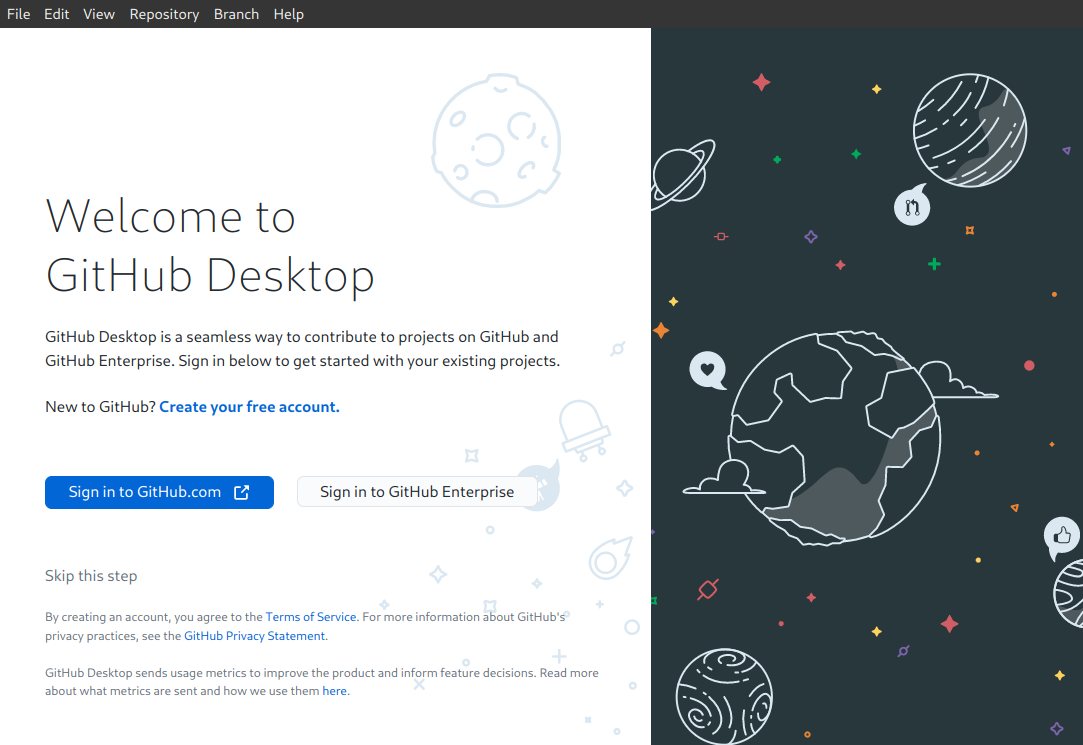Open the Terms of Service link

(311, 617)
